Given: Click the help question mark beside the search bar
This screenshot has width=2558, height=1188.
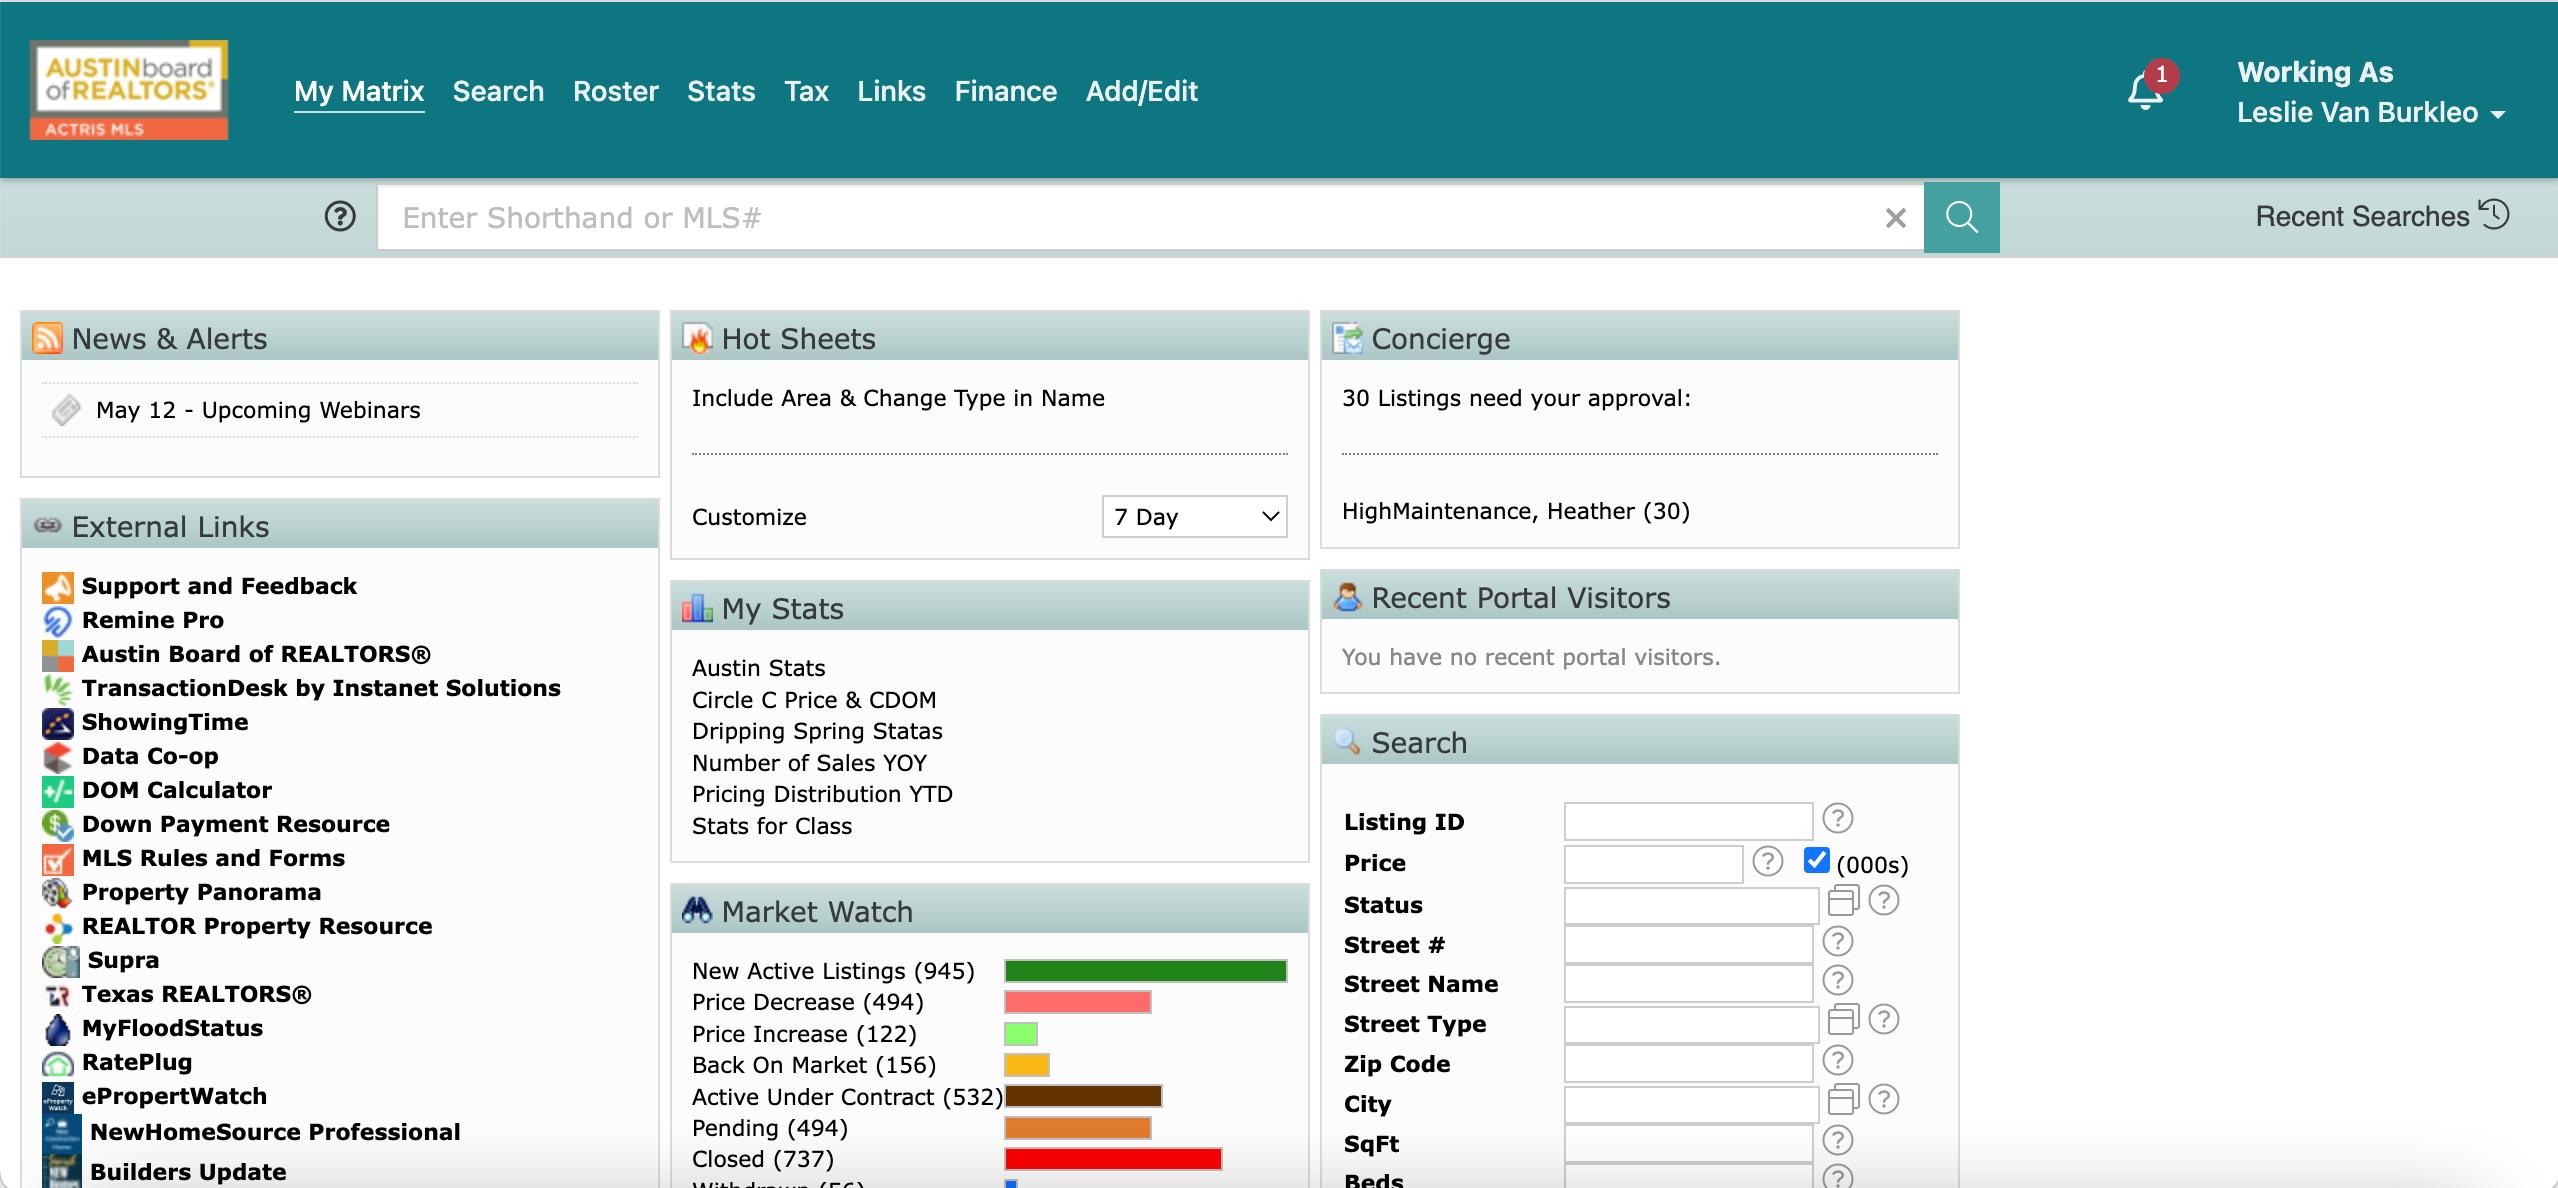Looking at the screenshot, I should (x=340, y=216).
